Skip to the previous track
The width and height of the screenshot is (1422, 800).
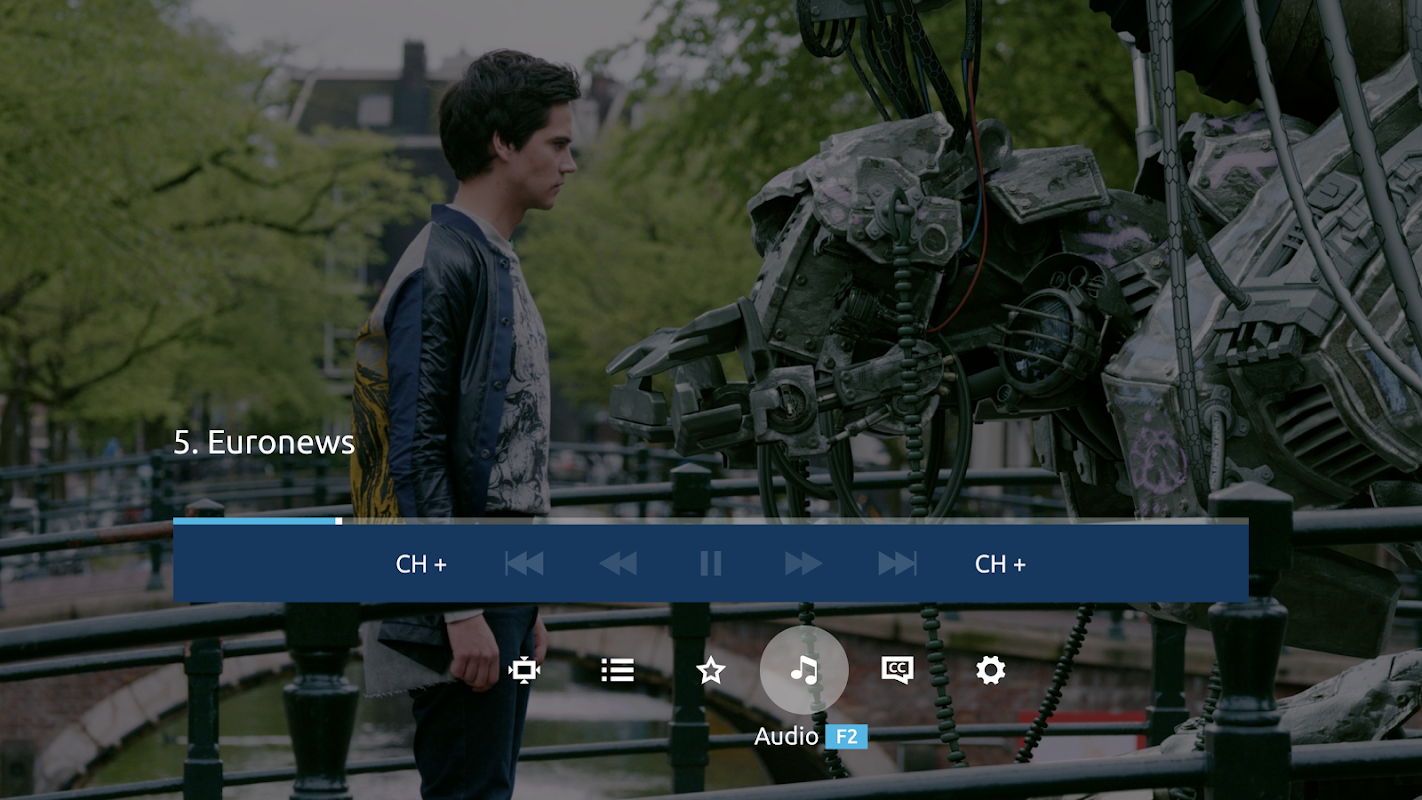[x=524, y=564]
